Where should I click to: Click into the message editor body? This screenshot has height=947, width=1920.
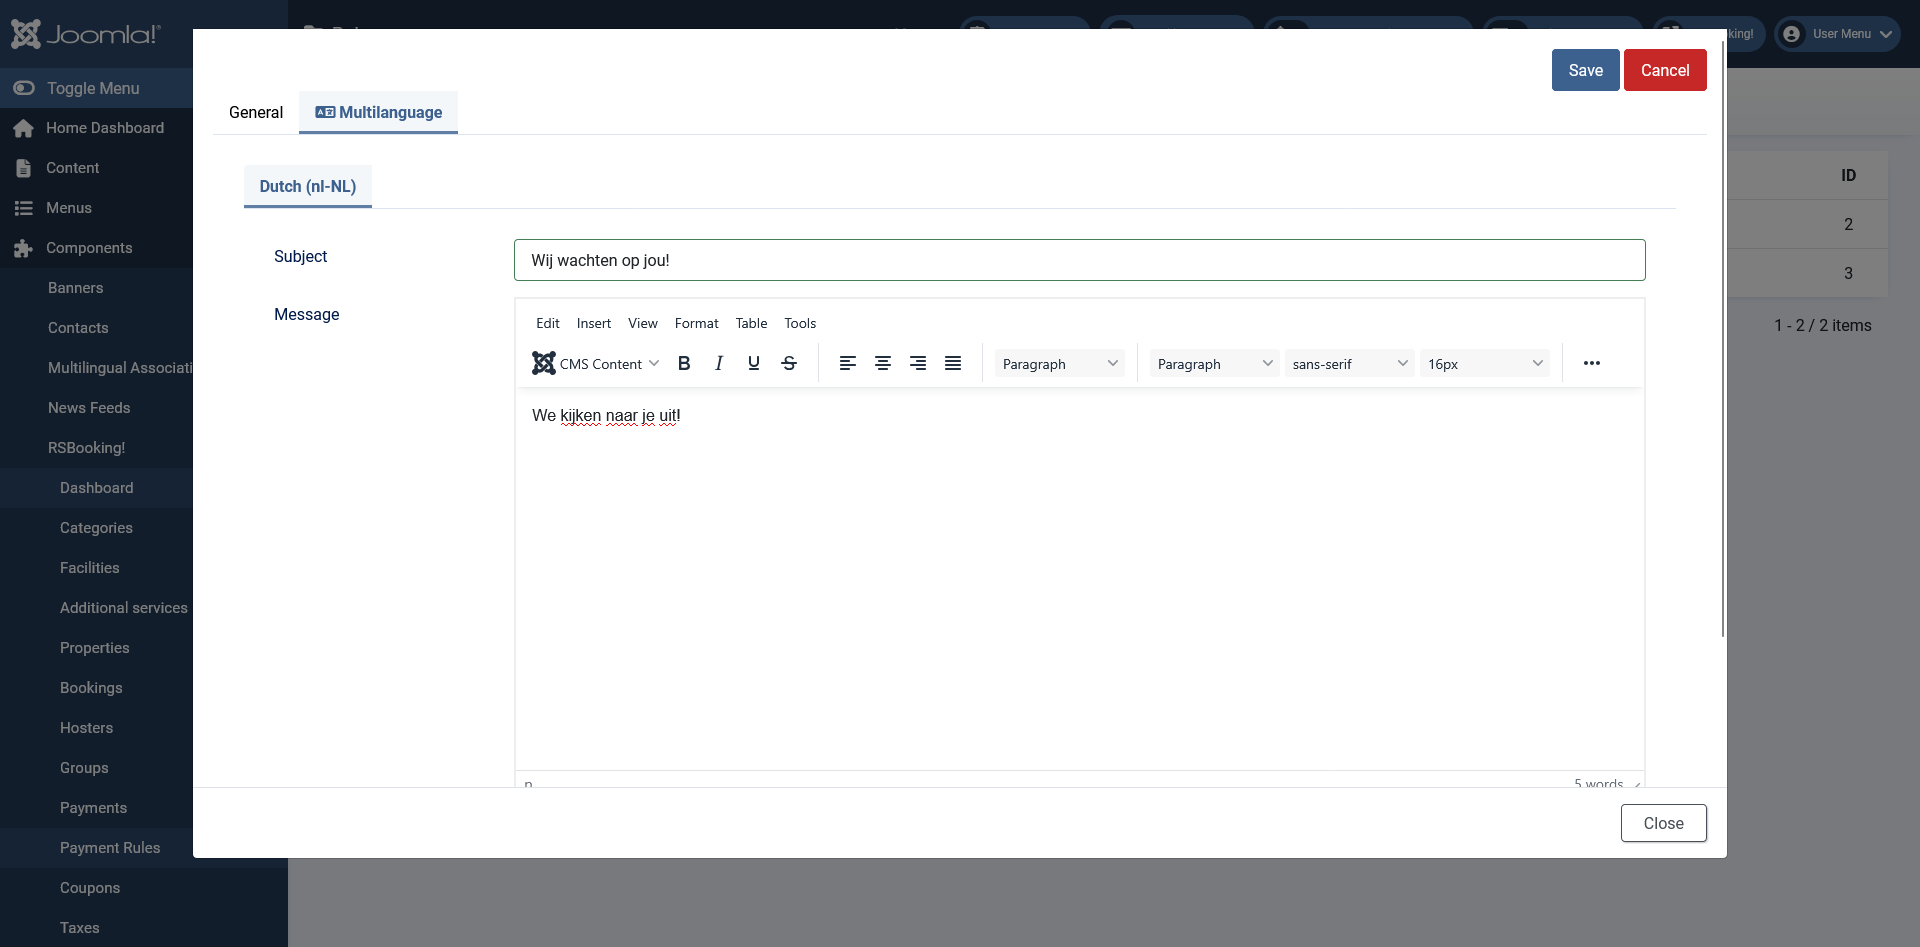click(1079, 580)
